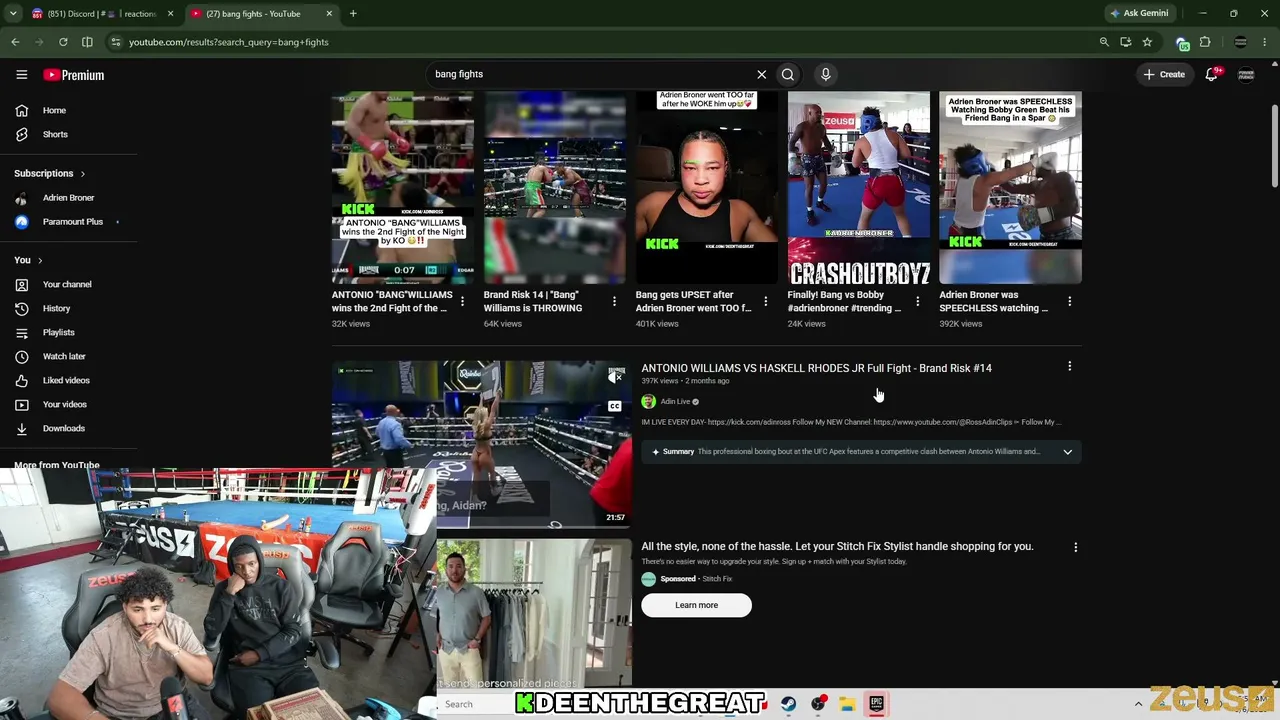The width and height of the screenshot is (1280, 720).
Task: Open the Playlists icon in sidebar
Action: click(x=21, y=332)
